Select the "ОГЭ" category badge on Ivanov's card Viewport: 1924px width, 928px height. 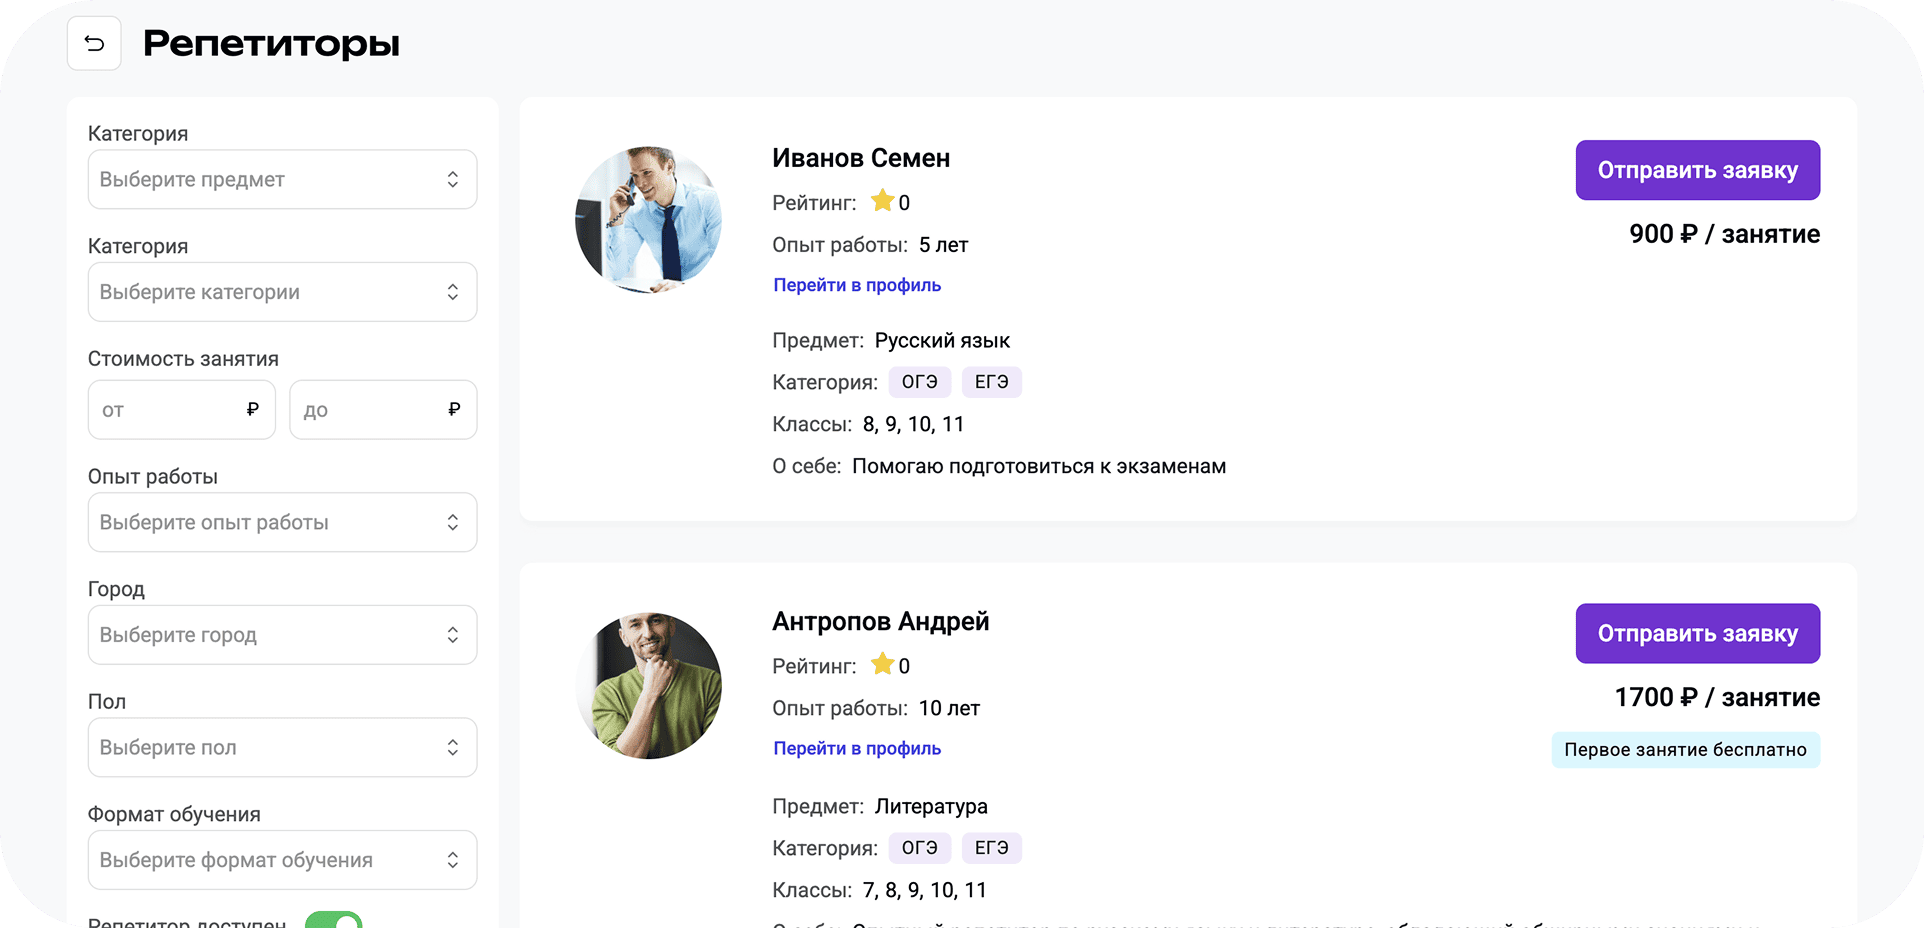click(x=919, y=381)
